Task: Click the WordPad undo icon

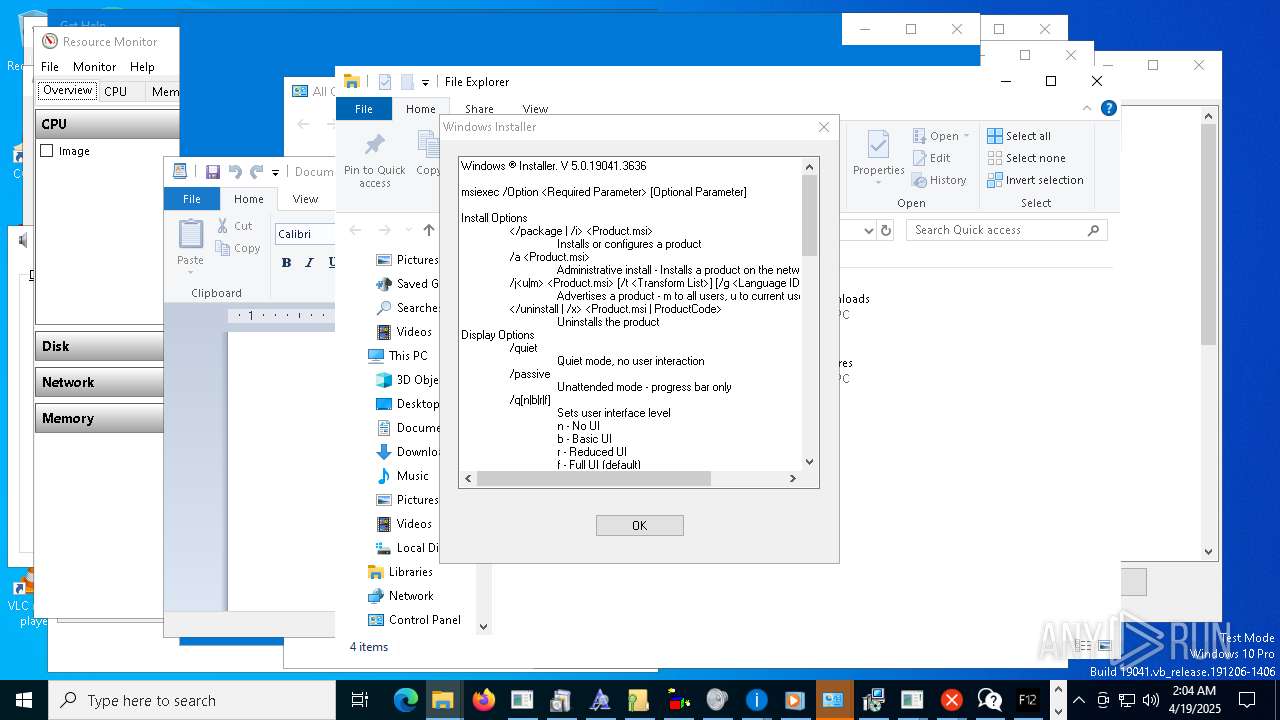Action: 235,172
